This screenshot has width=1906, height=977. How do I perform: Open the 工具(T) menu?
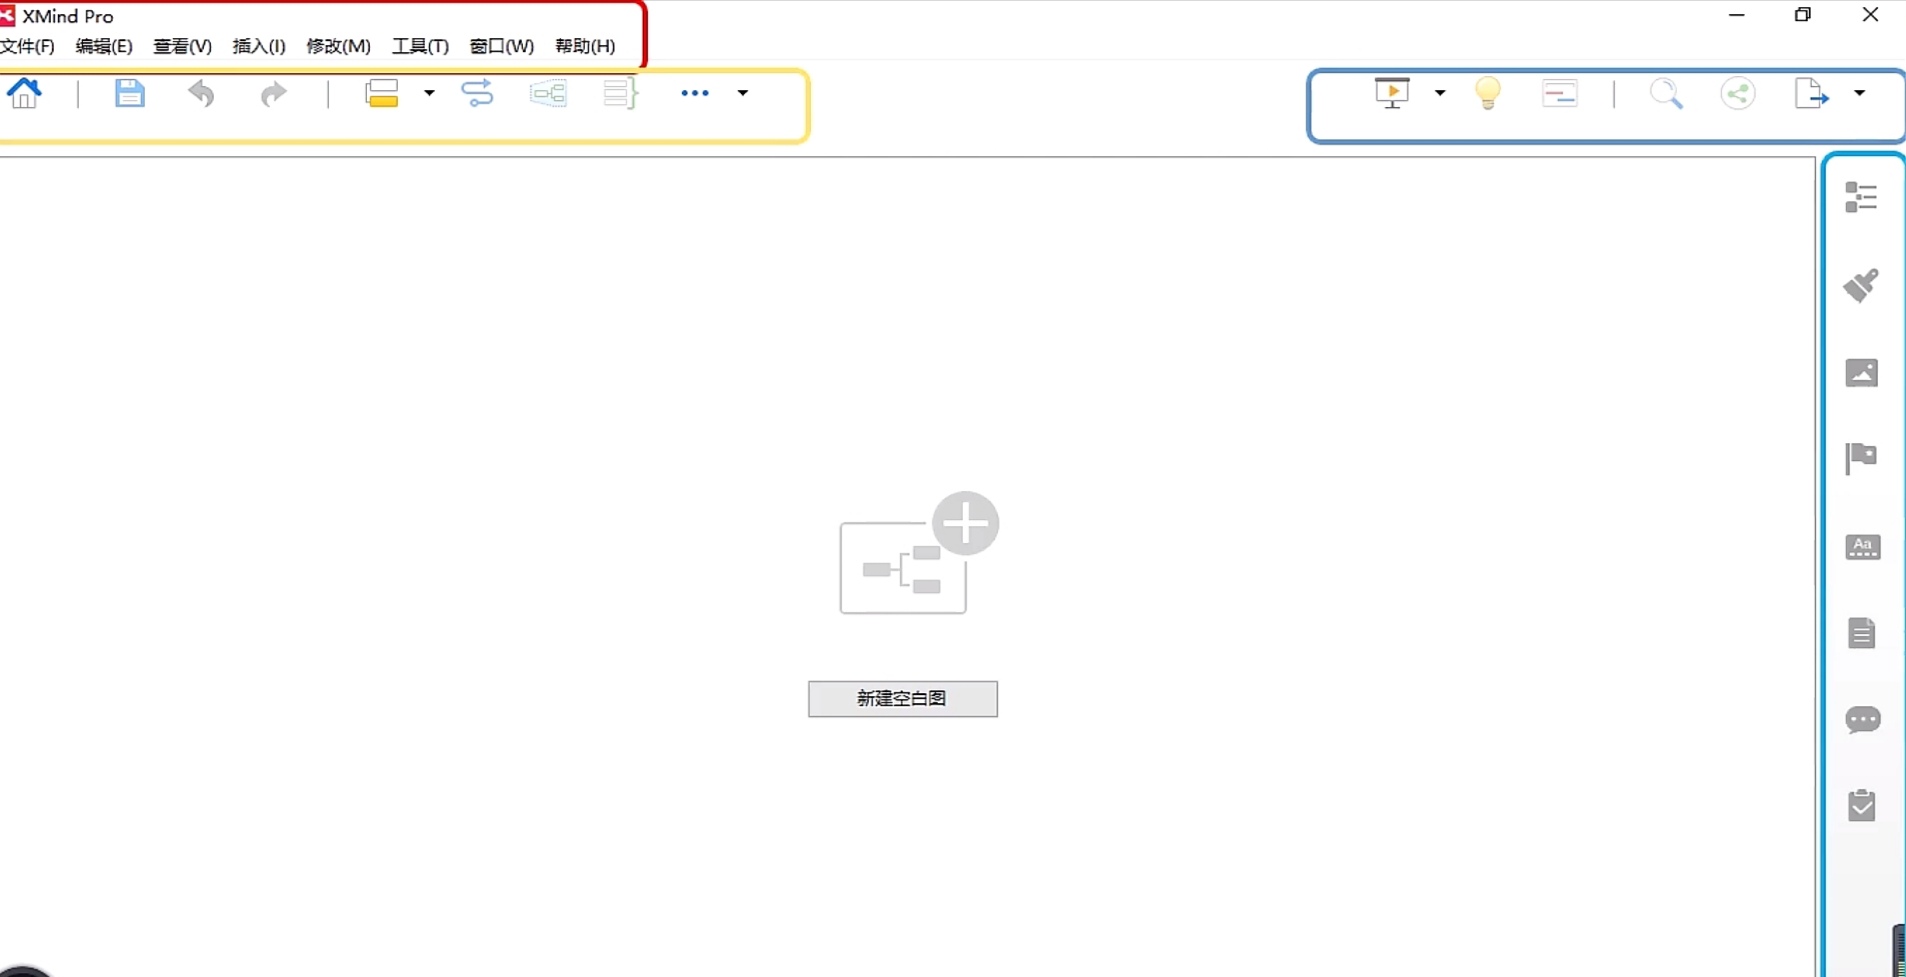[x=420, y=46]
